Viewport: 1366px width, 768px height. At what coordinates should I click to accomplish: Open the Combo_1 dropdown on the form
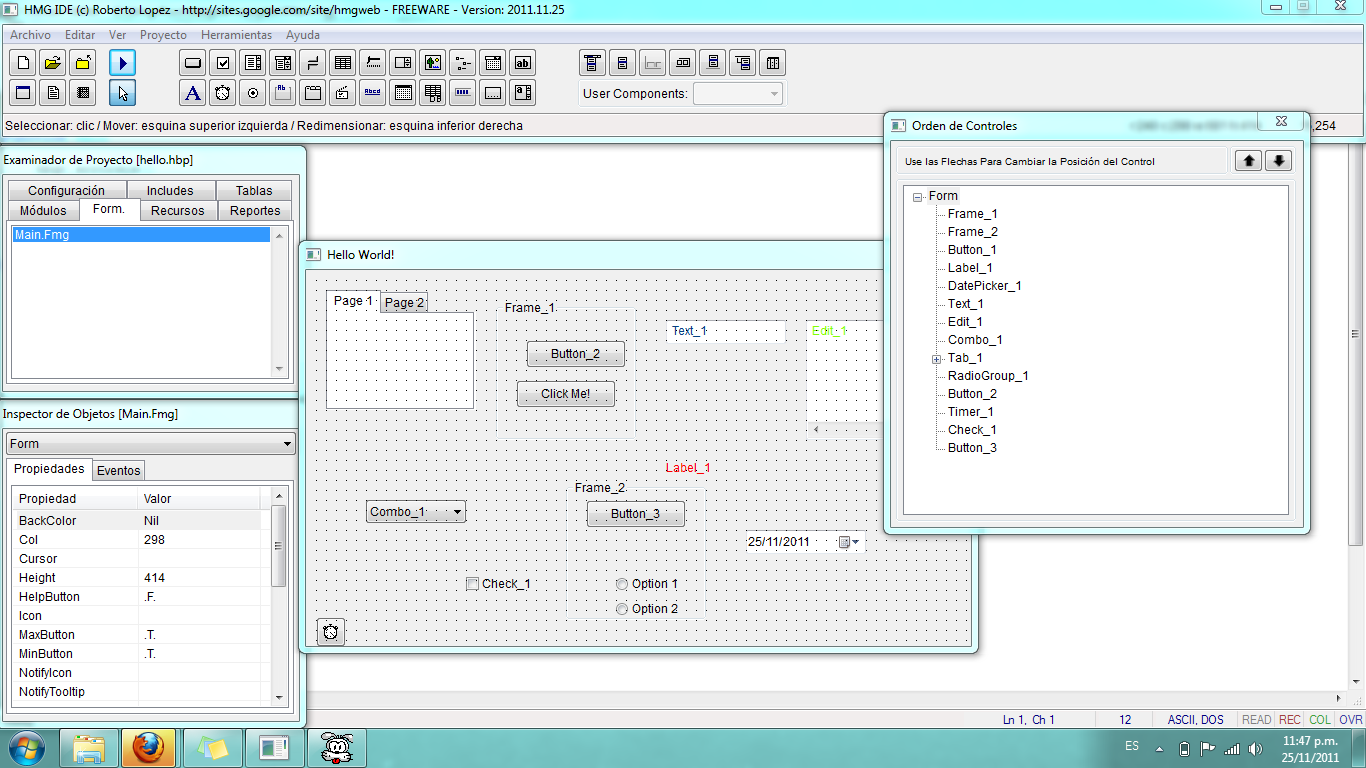point(458,510)
